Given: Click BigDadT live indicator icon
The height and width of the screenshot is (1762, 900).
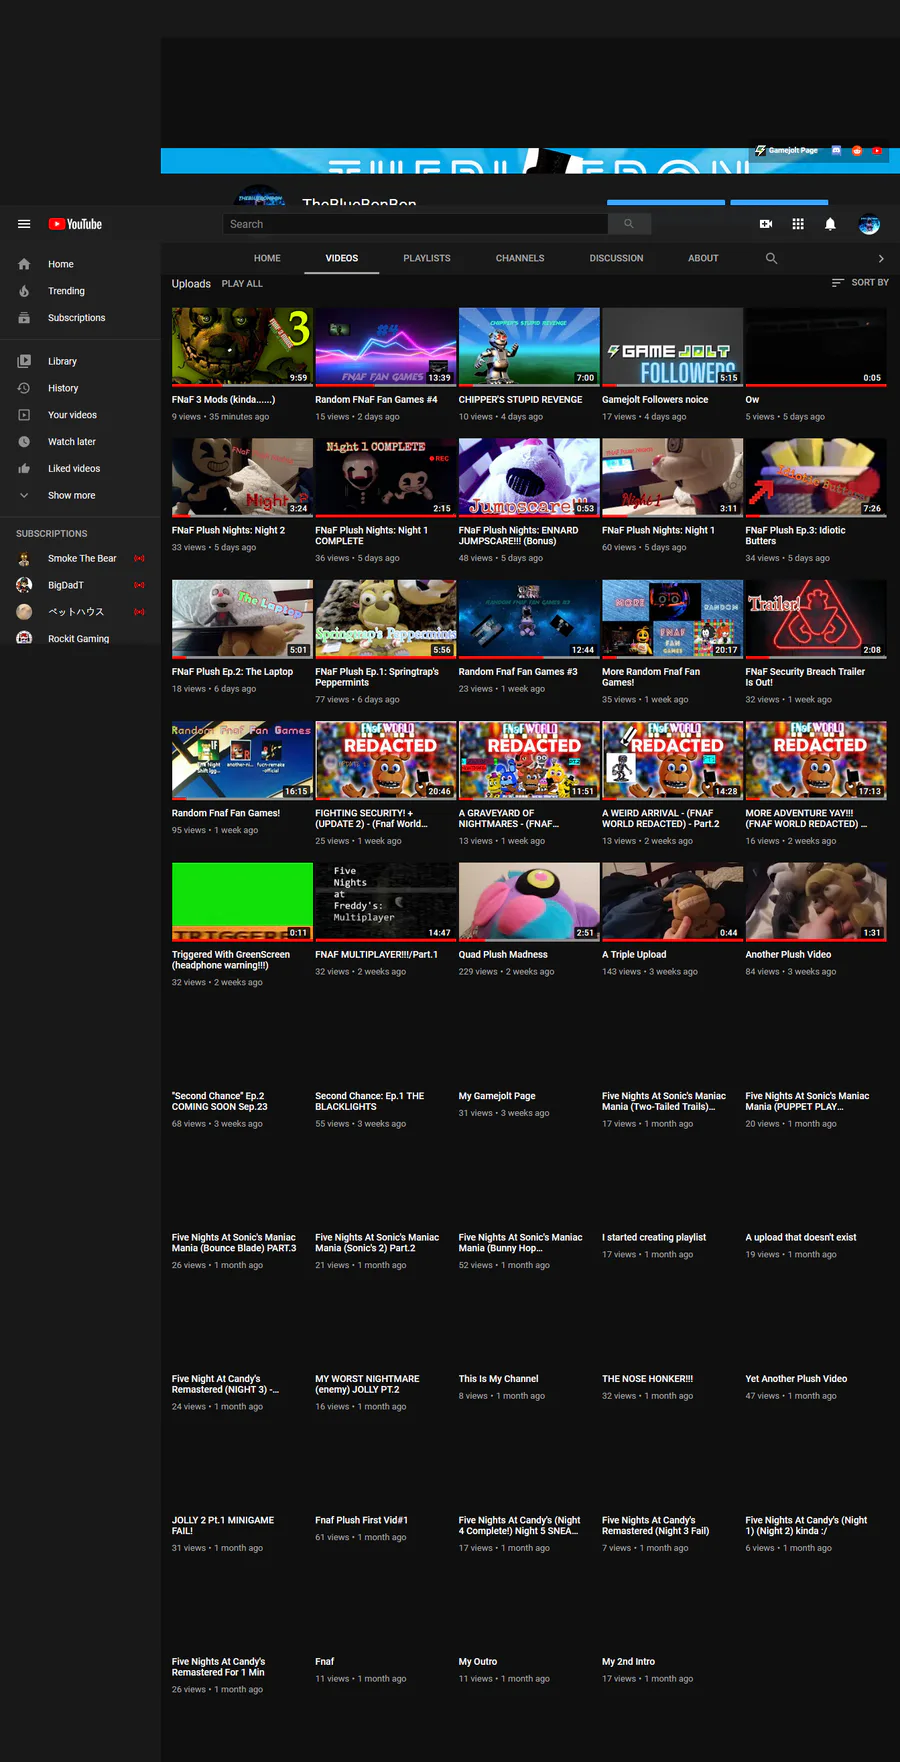Looking at the screenshot, I should pos(139,585).
